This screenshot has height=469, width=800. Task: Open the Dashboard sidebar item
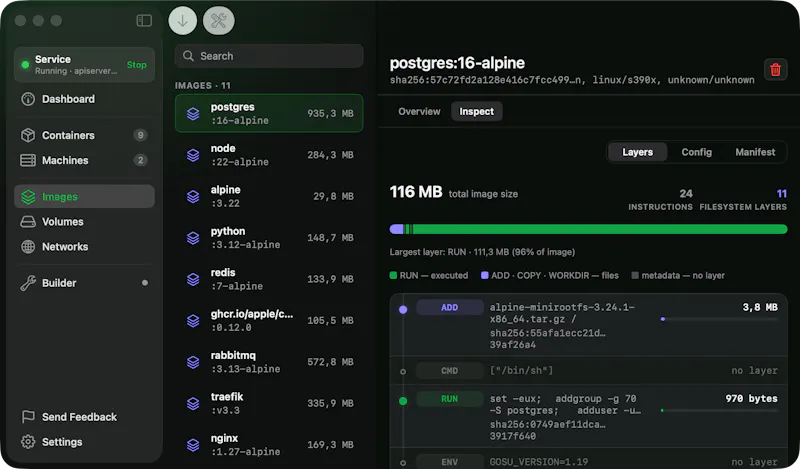click(84, 99)
